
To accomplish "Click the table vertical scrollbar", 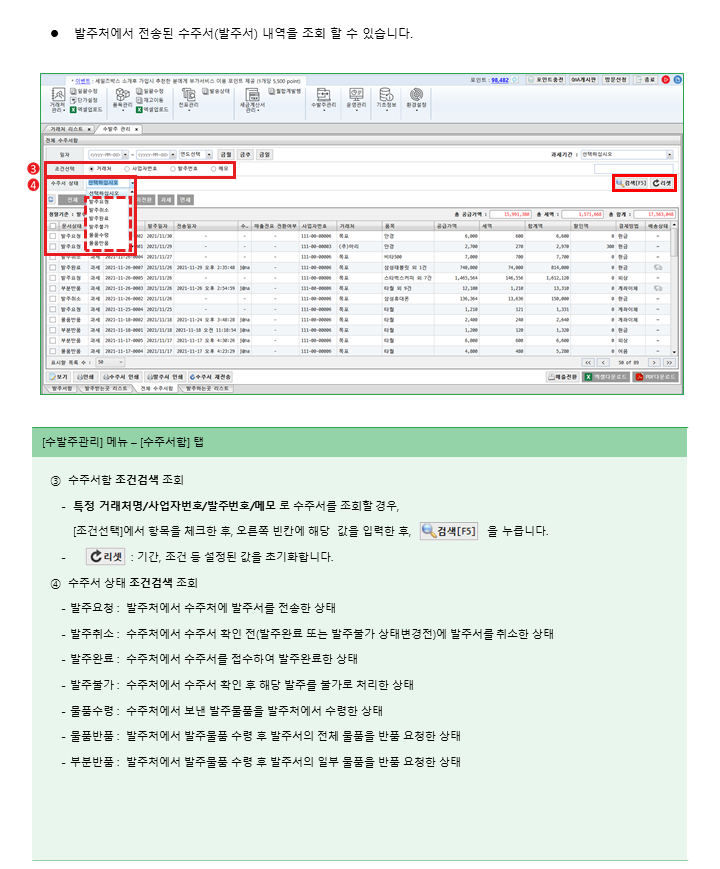I will point(674,288).
